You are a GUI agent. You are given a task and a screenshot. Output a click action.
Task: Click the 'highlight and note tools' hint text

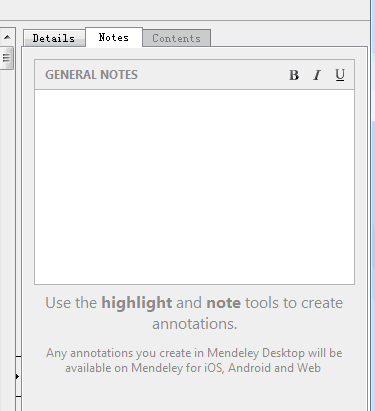[x=194, y=313]
